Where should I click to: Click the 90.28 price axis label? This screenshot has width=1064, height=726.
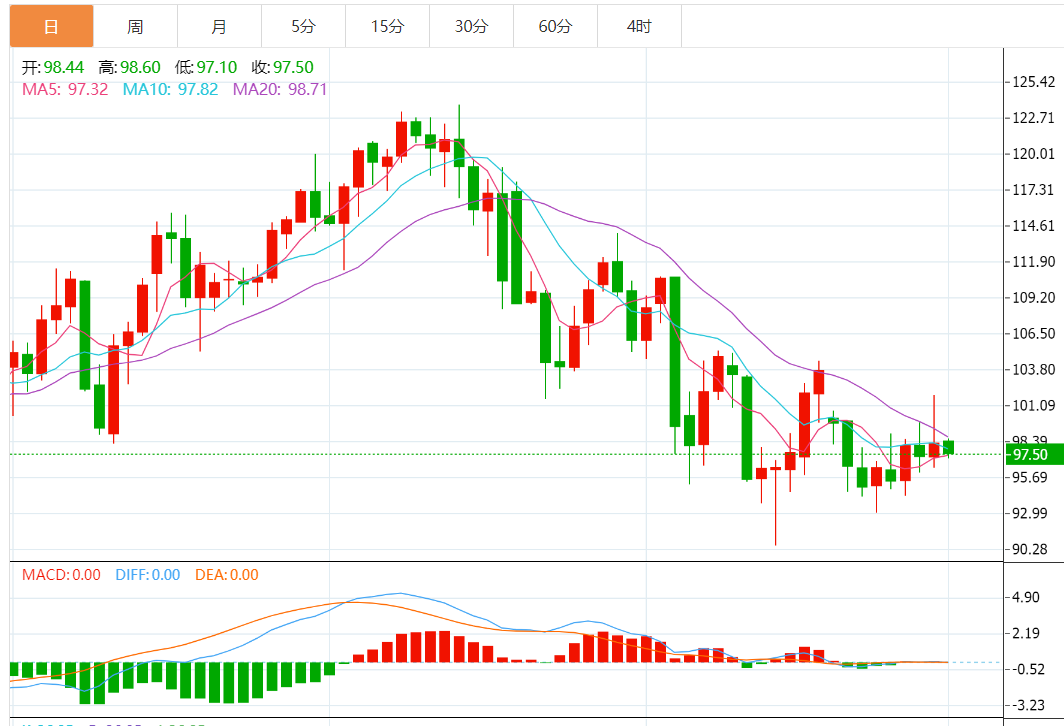1030,550
